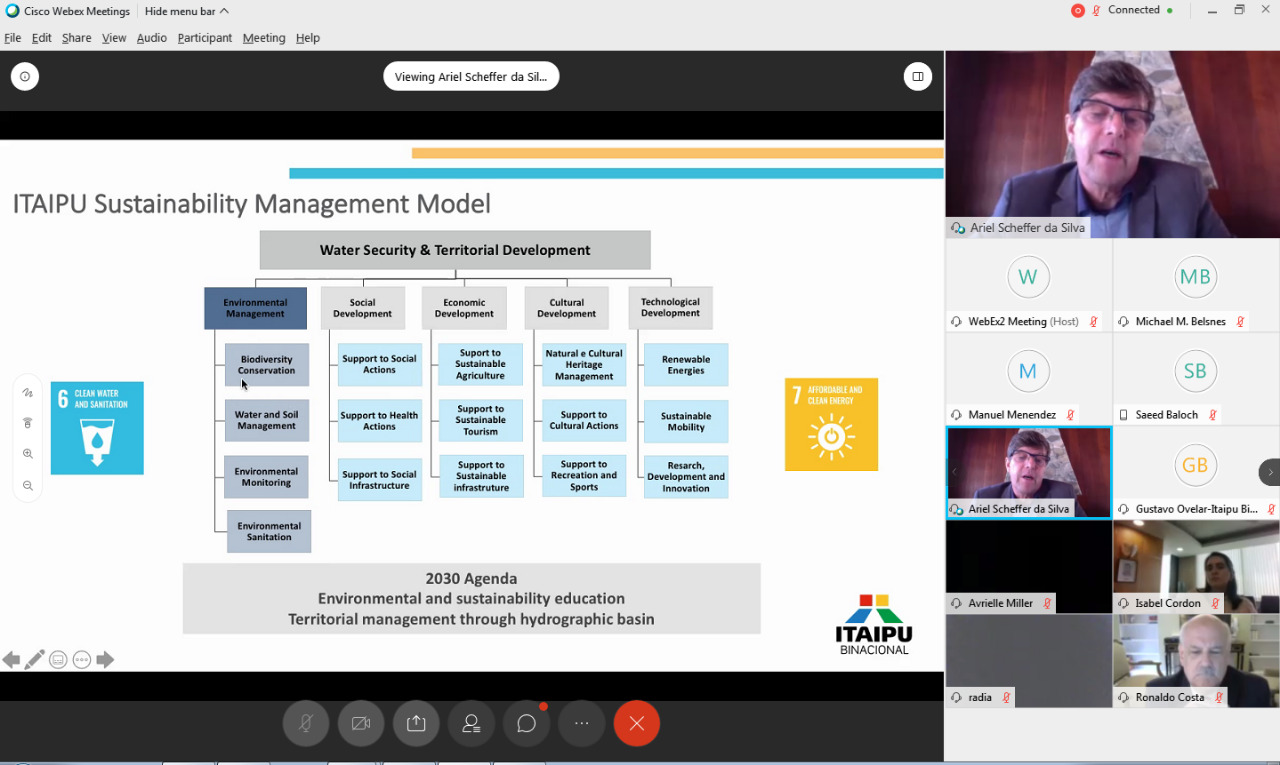1280x765 pixels.
Task: Open the Meeting menu
Action: (264, 38)
